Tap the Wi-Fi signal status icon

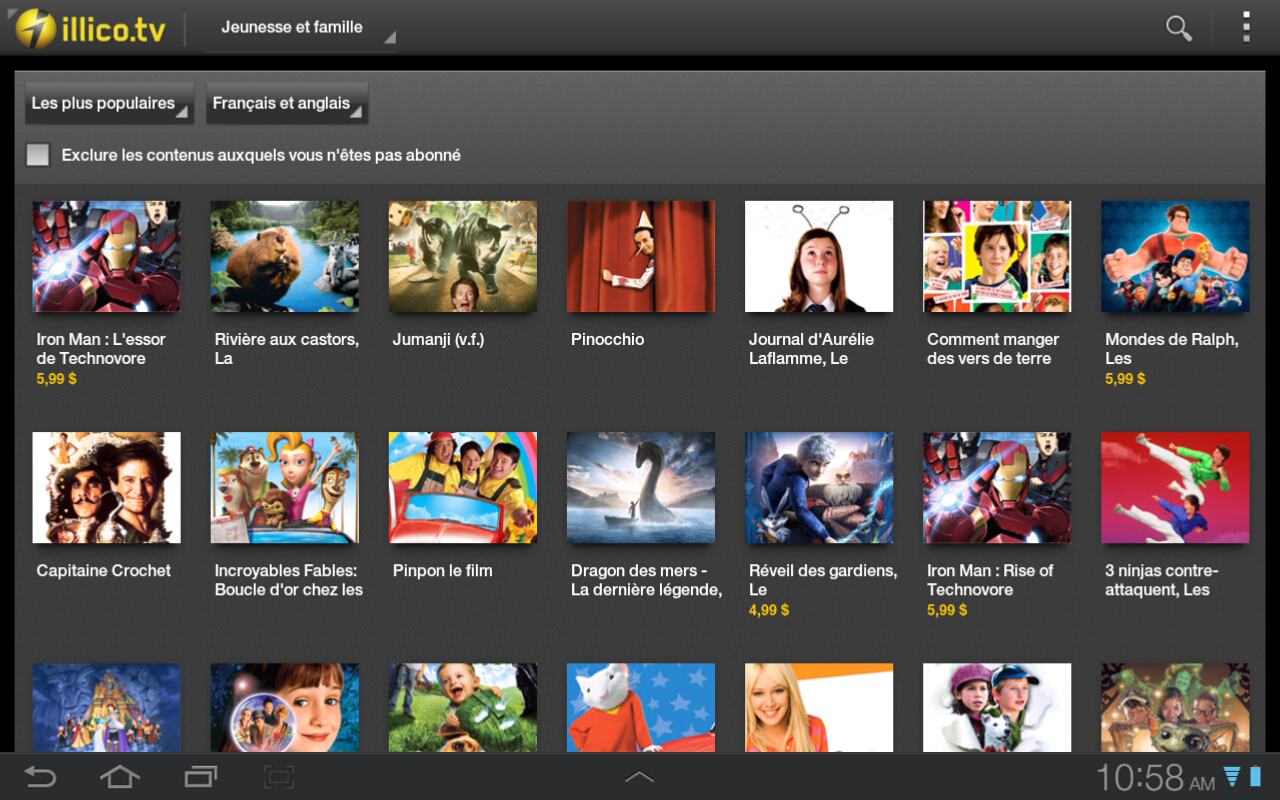click(x=1232, y=776)
